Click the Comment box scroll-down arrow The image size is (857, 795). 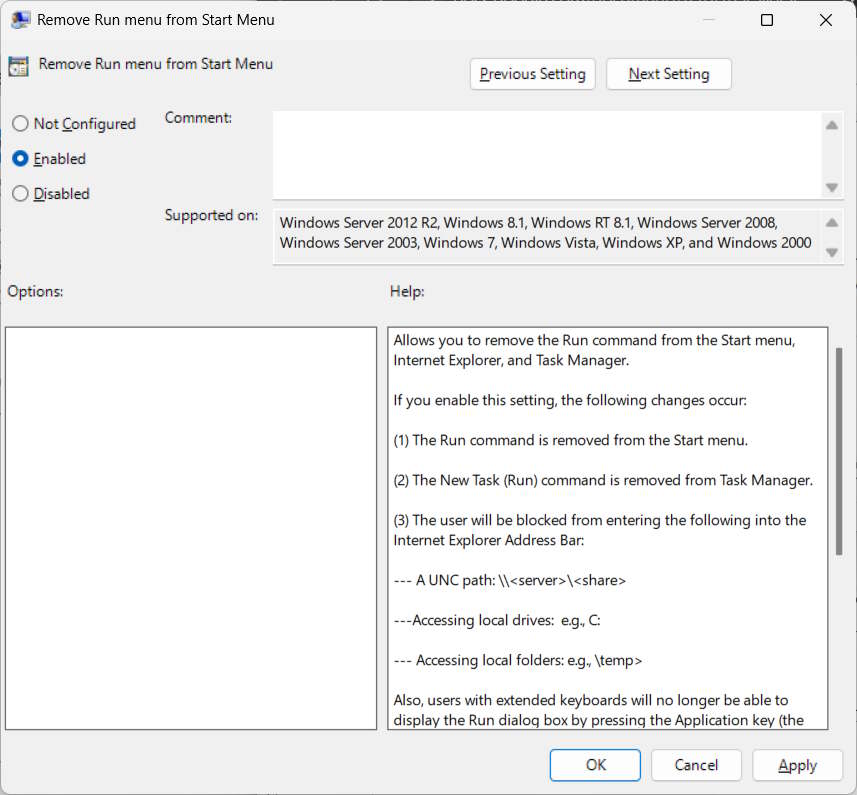point(831,187)
